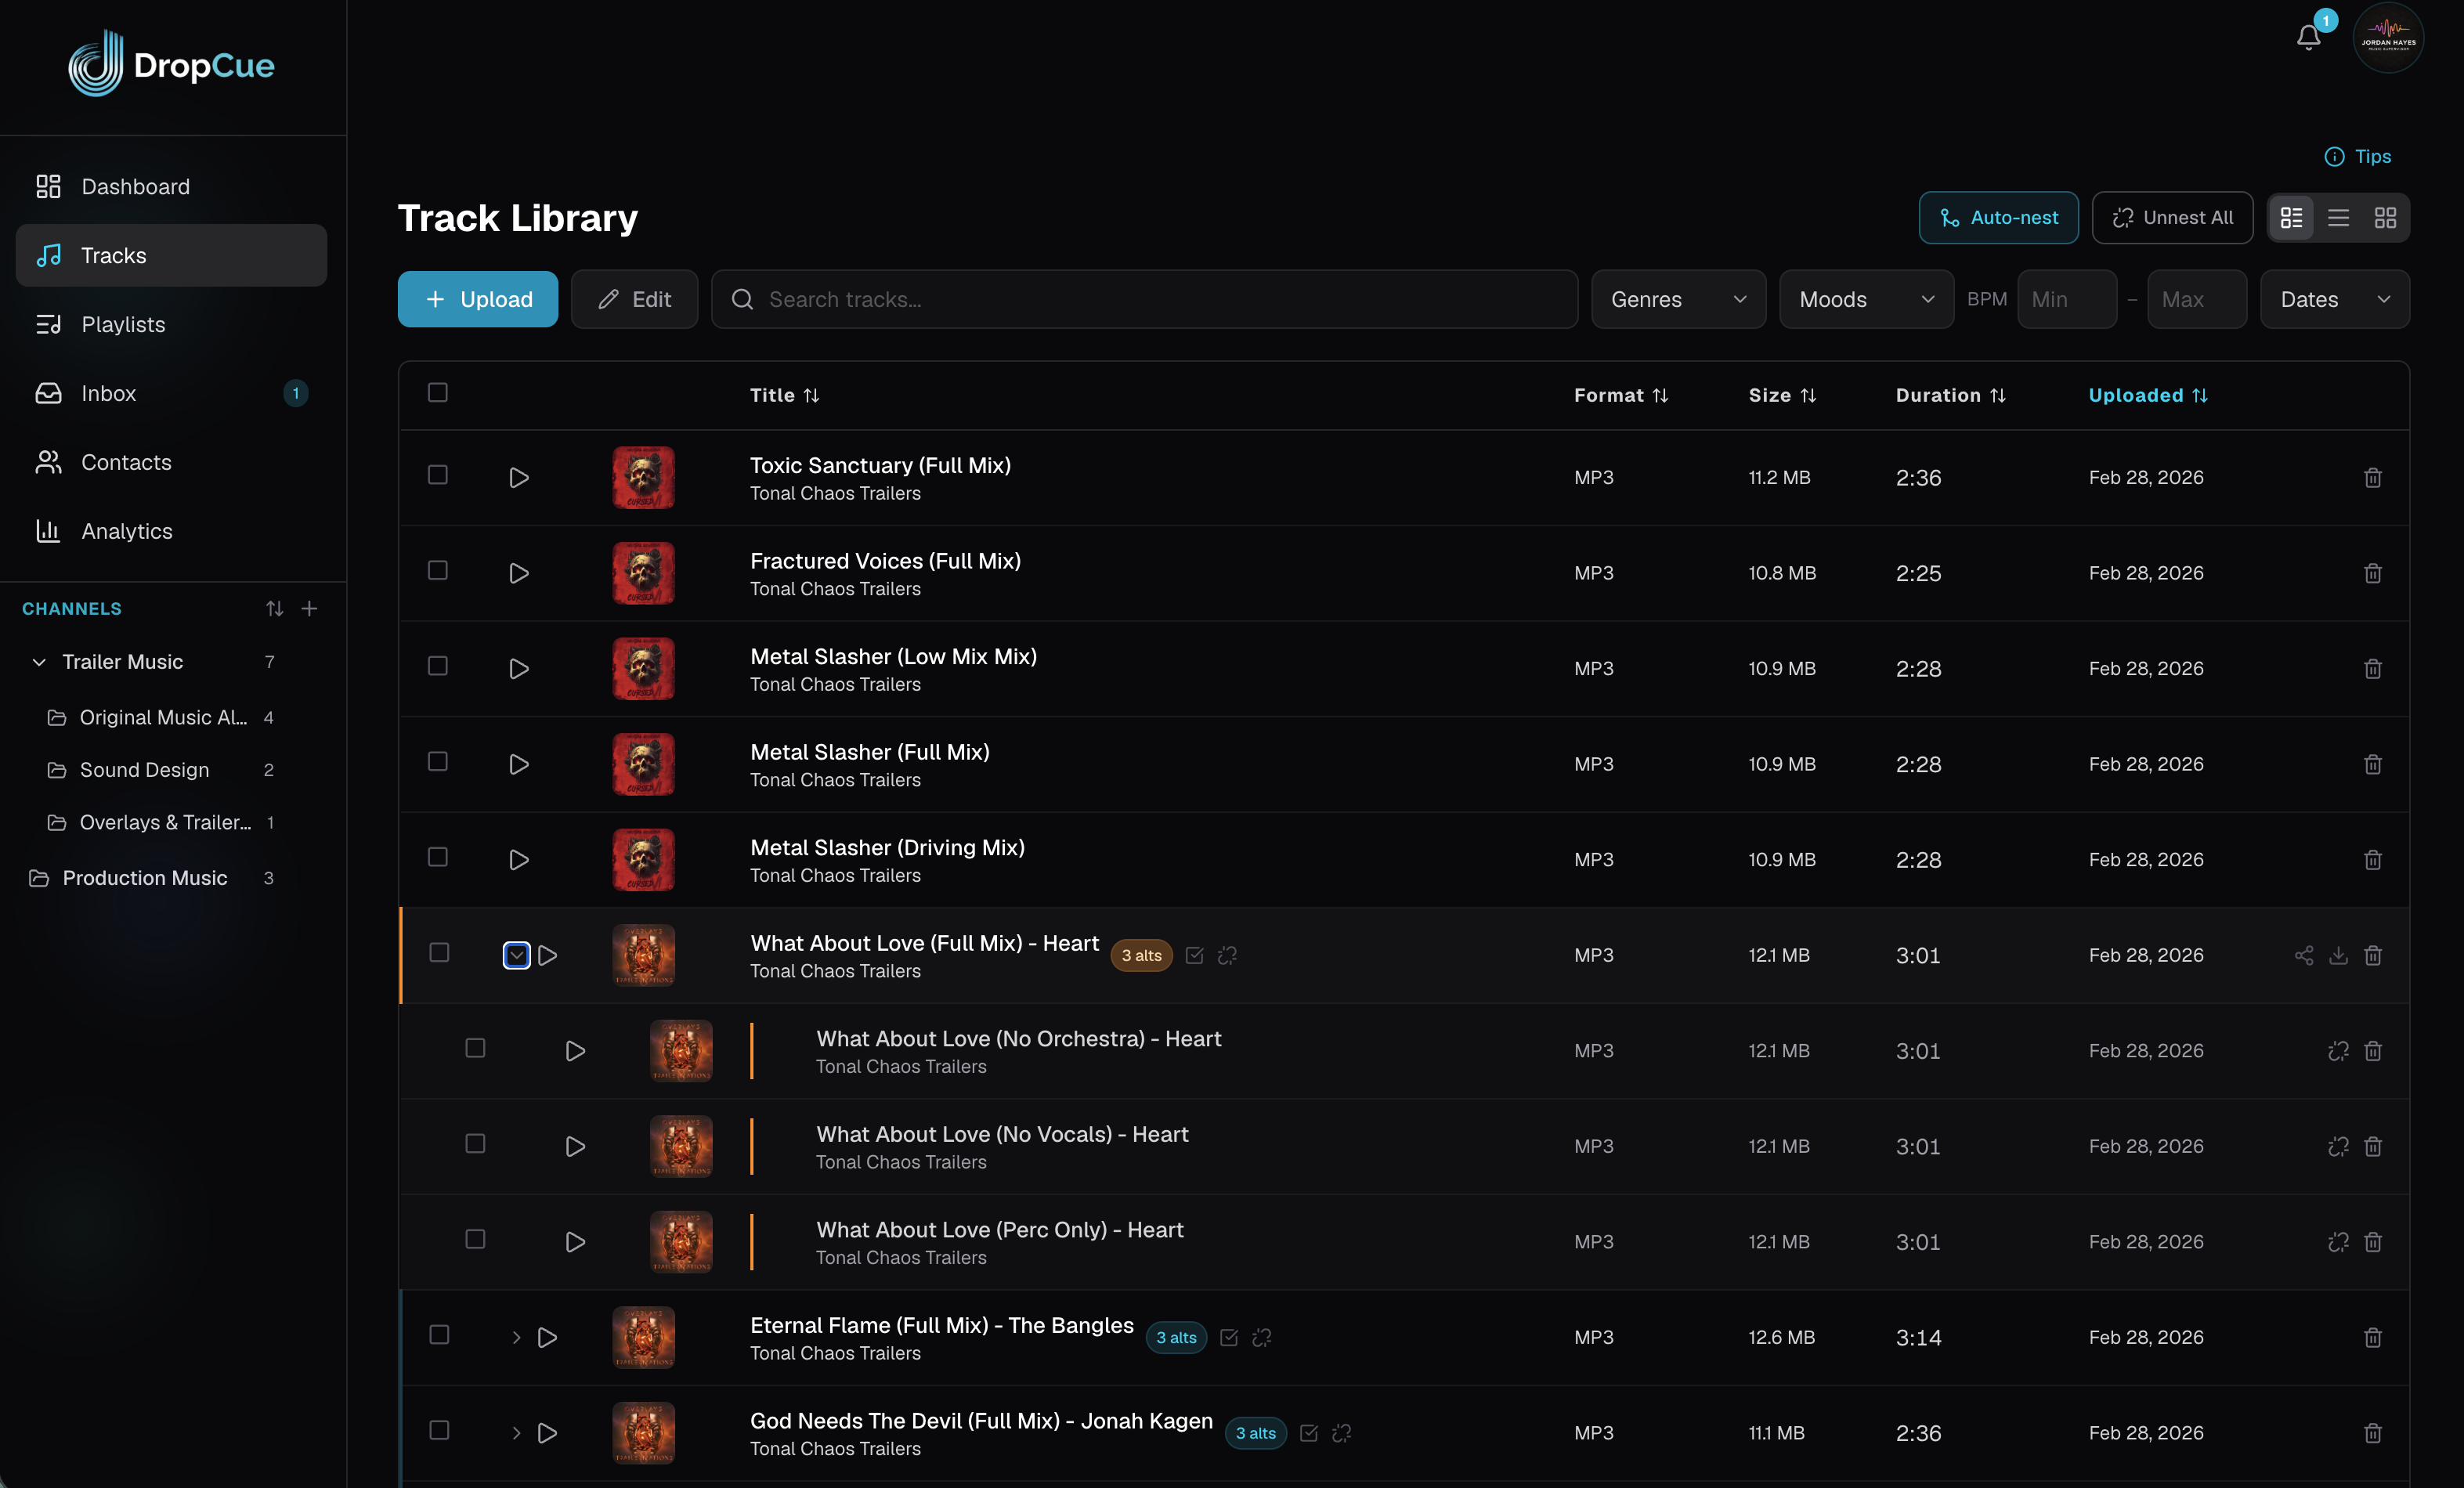Tick What About Love (Perc Only) checkbox
The image size is (2464, 1488).
[475, 1239]
